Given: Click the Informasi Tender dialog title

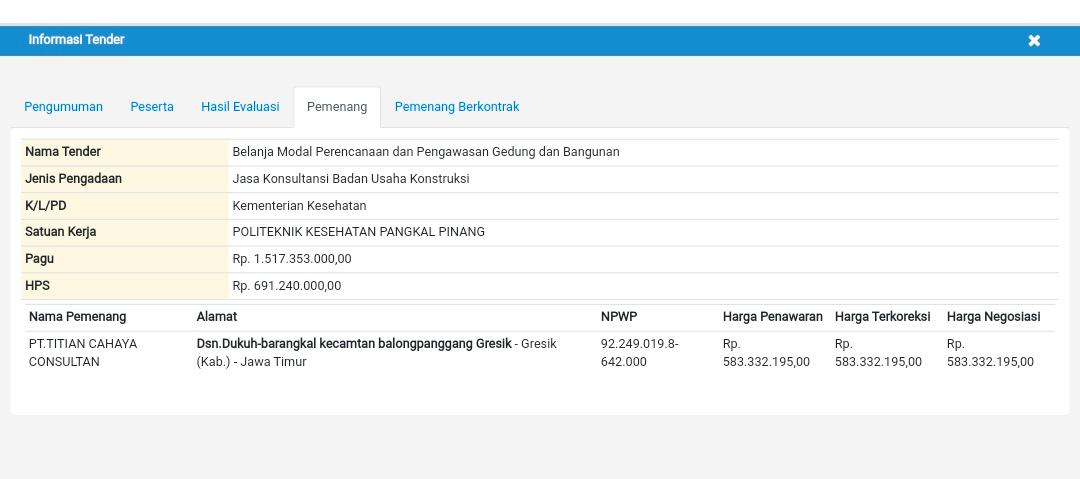Looking at the screenshot, I should (76, 39).
